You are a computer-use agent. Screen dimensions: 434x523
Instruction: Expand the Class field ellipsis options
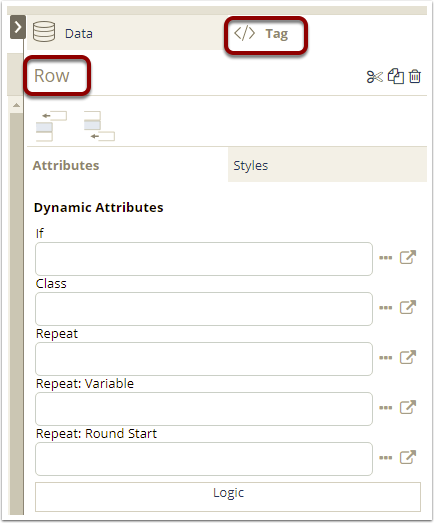pos(386,308)
